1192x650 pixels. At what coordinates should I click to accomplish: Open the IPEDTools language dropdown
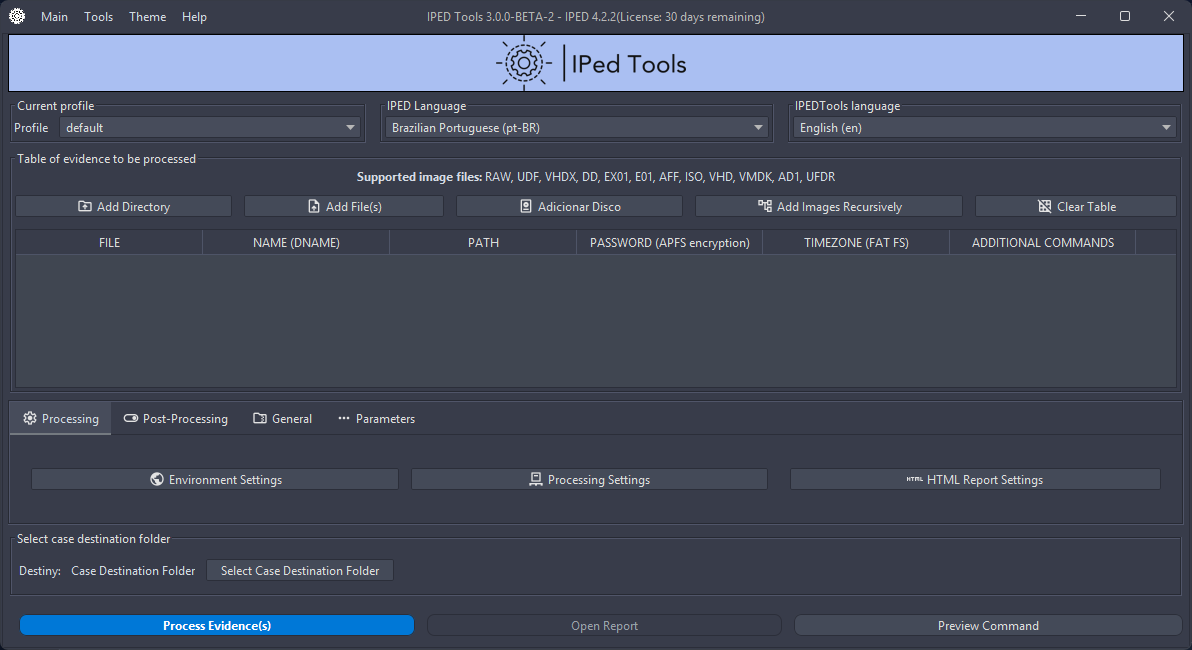pos(985,128)
